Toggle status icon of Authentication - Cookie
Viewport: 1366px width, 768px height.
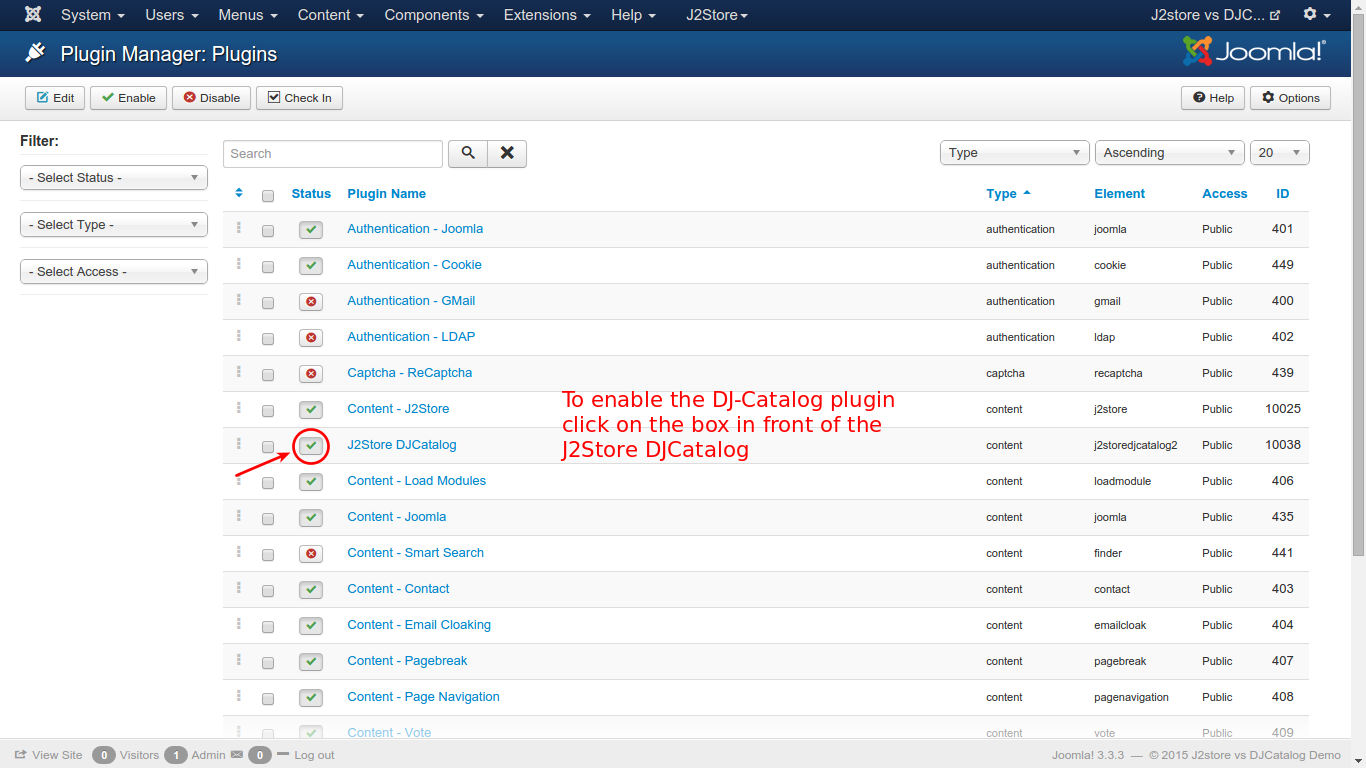311,266
